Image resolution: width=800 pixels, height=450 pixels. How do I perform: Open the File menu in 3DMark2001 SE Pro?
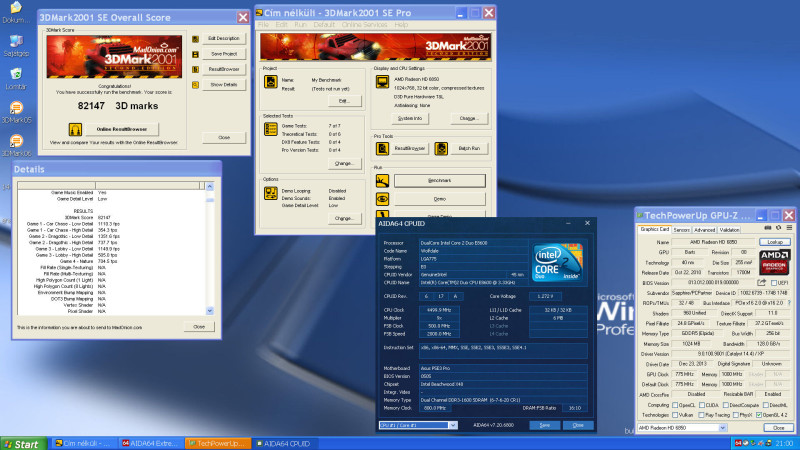(x=263, y=24)
